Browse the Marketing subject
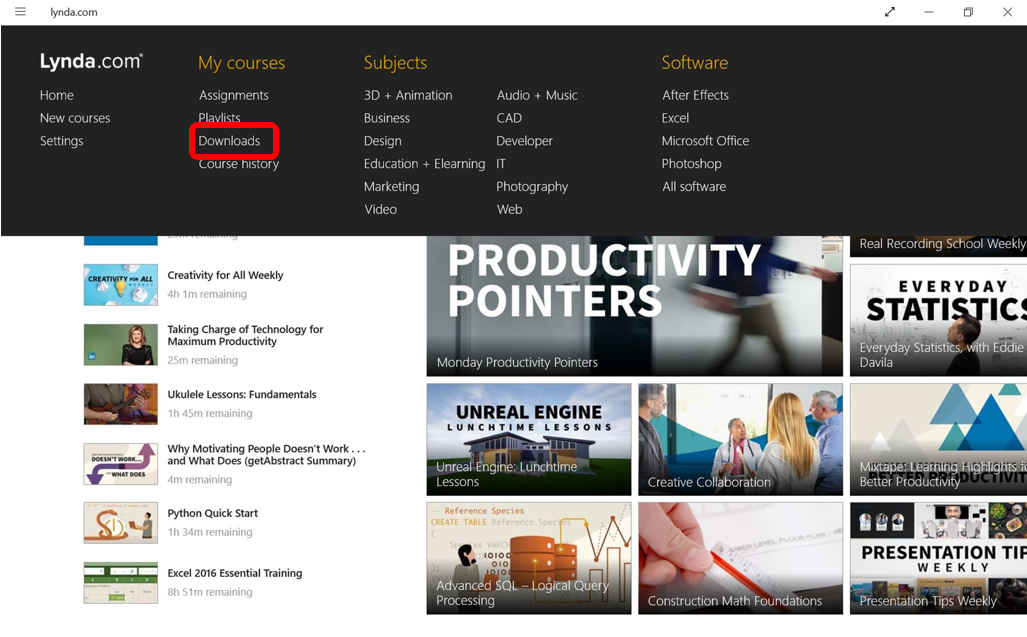 click(x=391, y=187)
